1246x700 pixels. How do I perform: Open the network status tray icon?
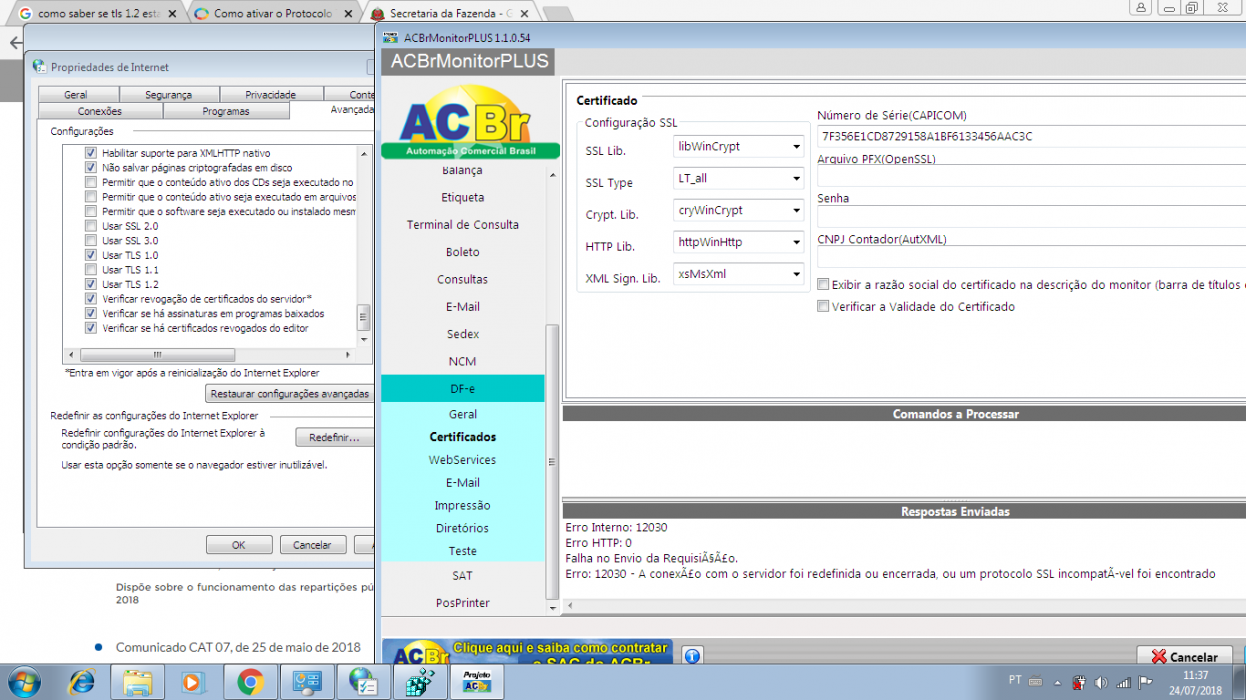coord(1123,683)
